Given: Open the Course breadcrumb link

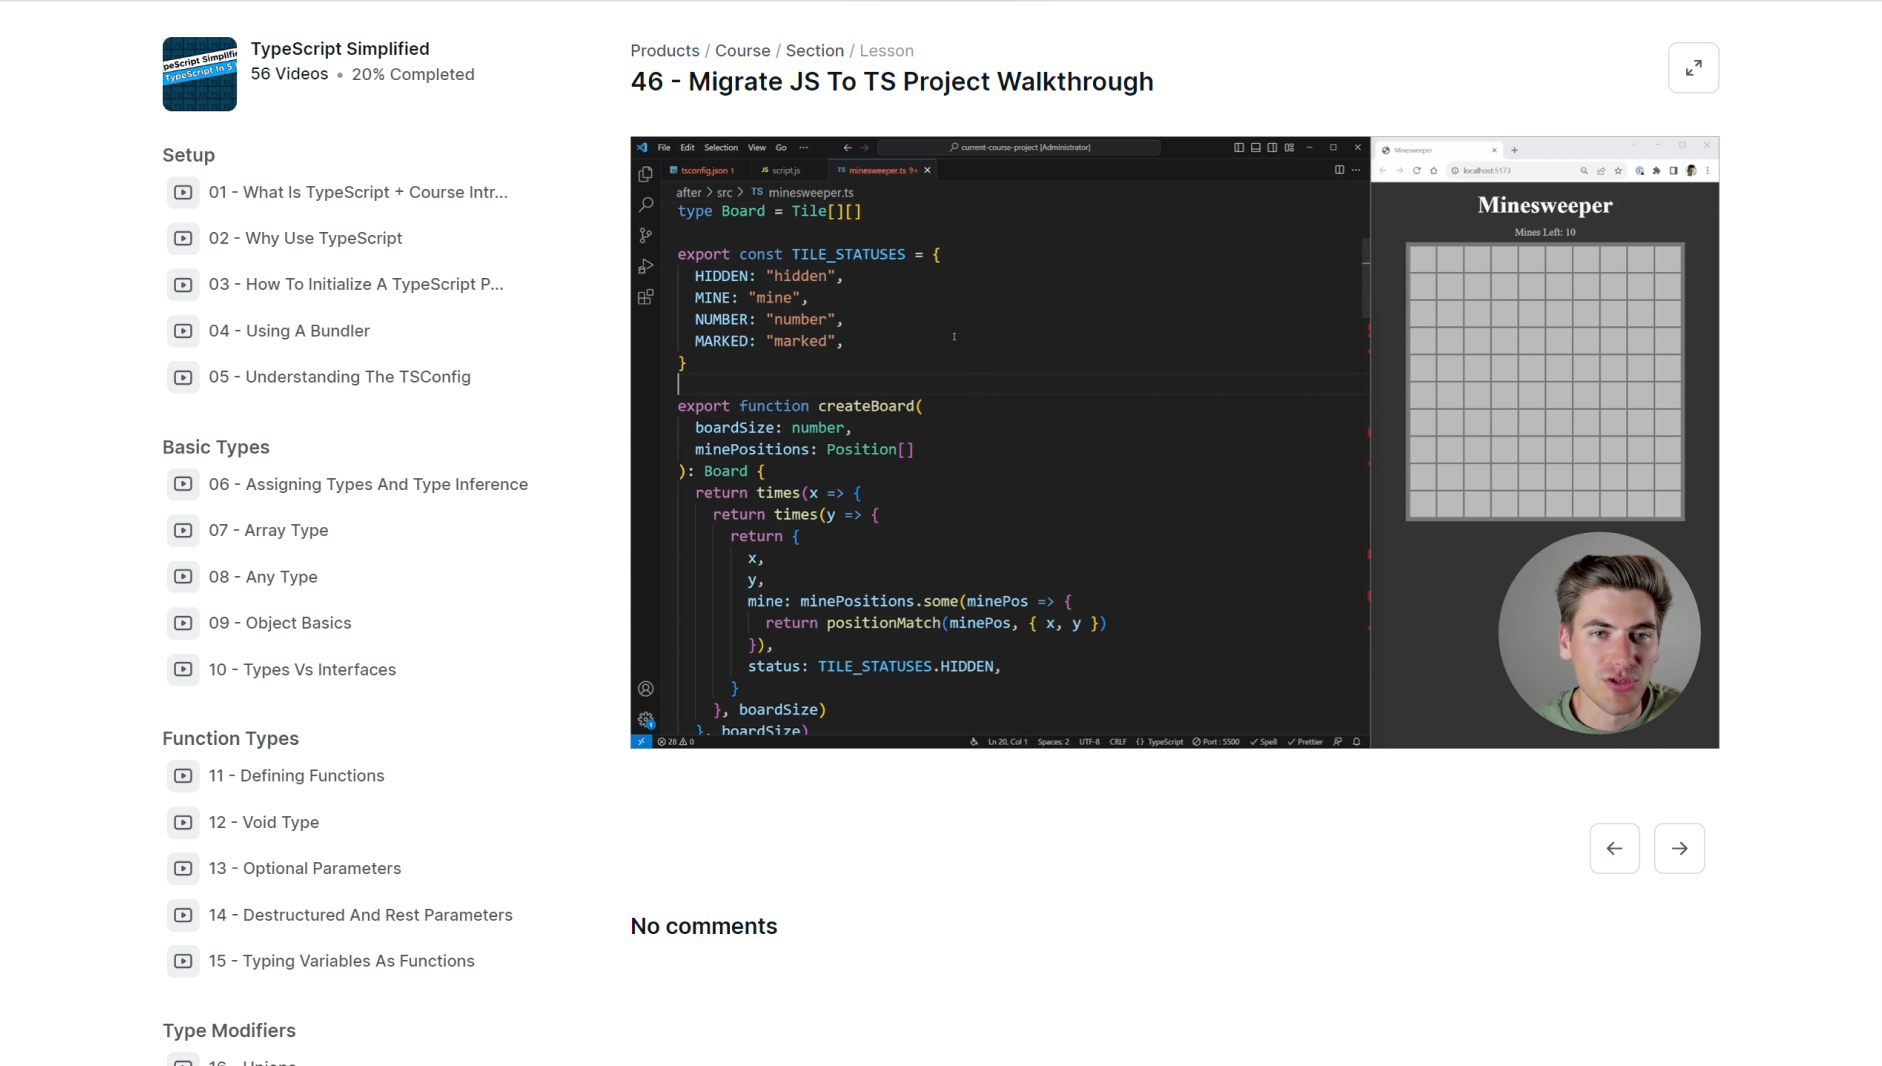Looking at the screenshot, I should (742, 50).
